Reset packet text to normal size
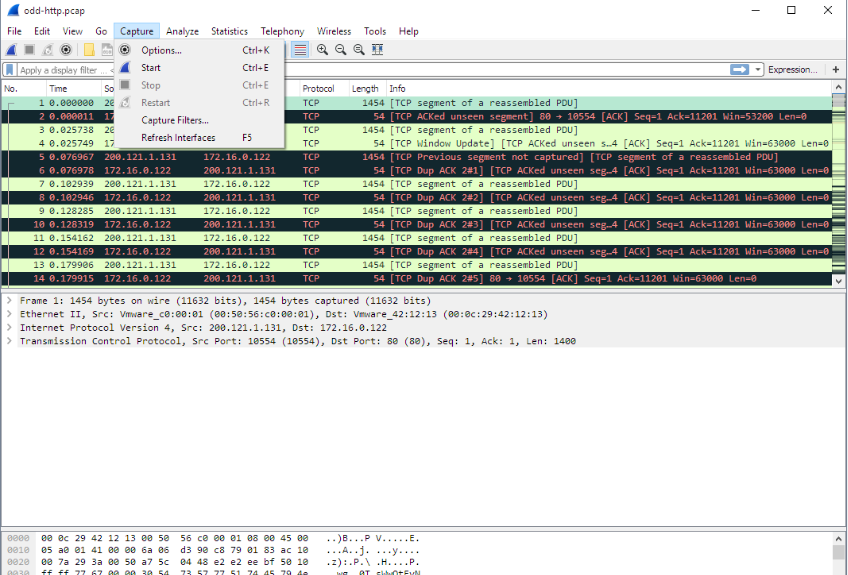 359,50
